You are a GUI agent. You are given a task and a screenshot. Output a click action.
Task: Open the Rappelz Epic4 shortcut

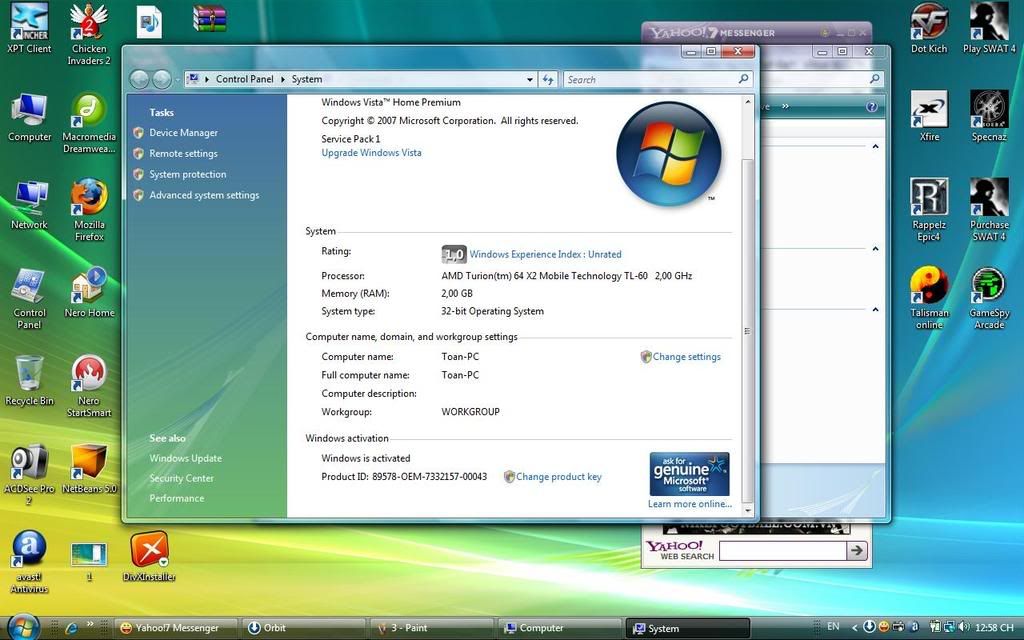pos(929,210)
